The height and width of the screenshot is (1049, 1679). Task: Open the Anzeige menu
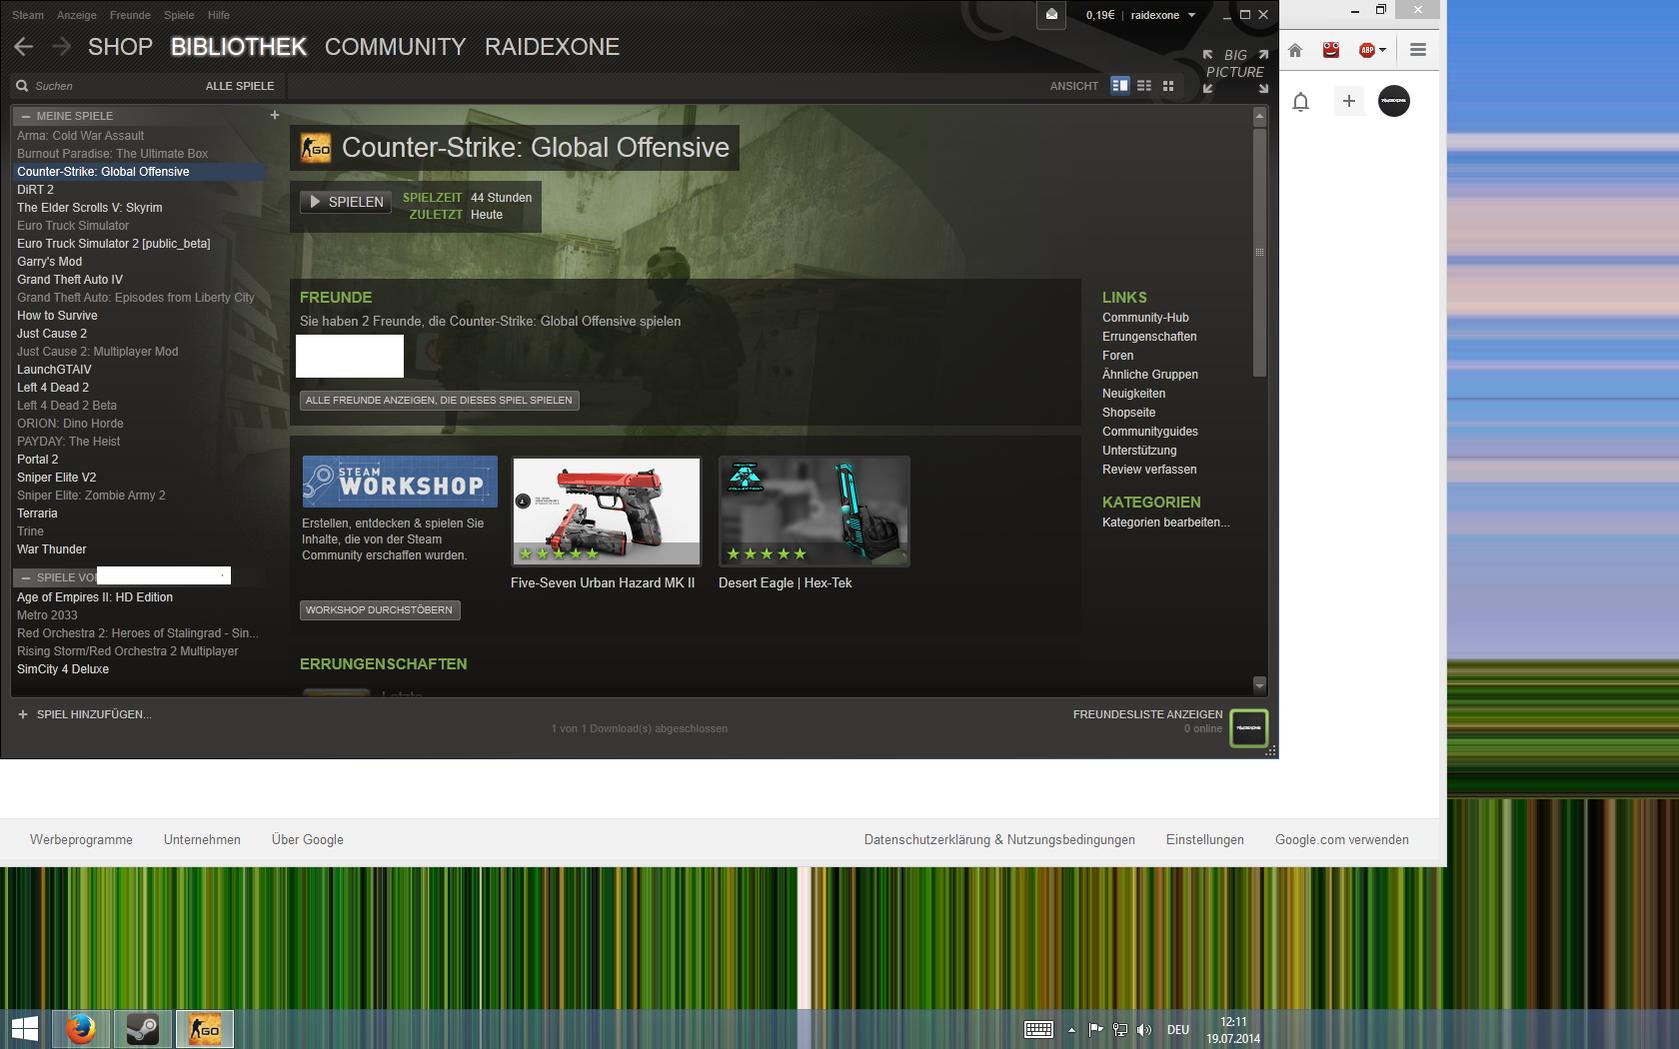click(77, 15)
